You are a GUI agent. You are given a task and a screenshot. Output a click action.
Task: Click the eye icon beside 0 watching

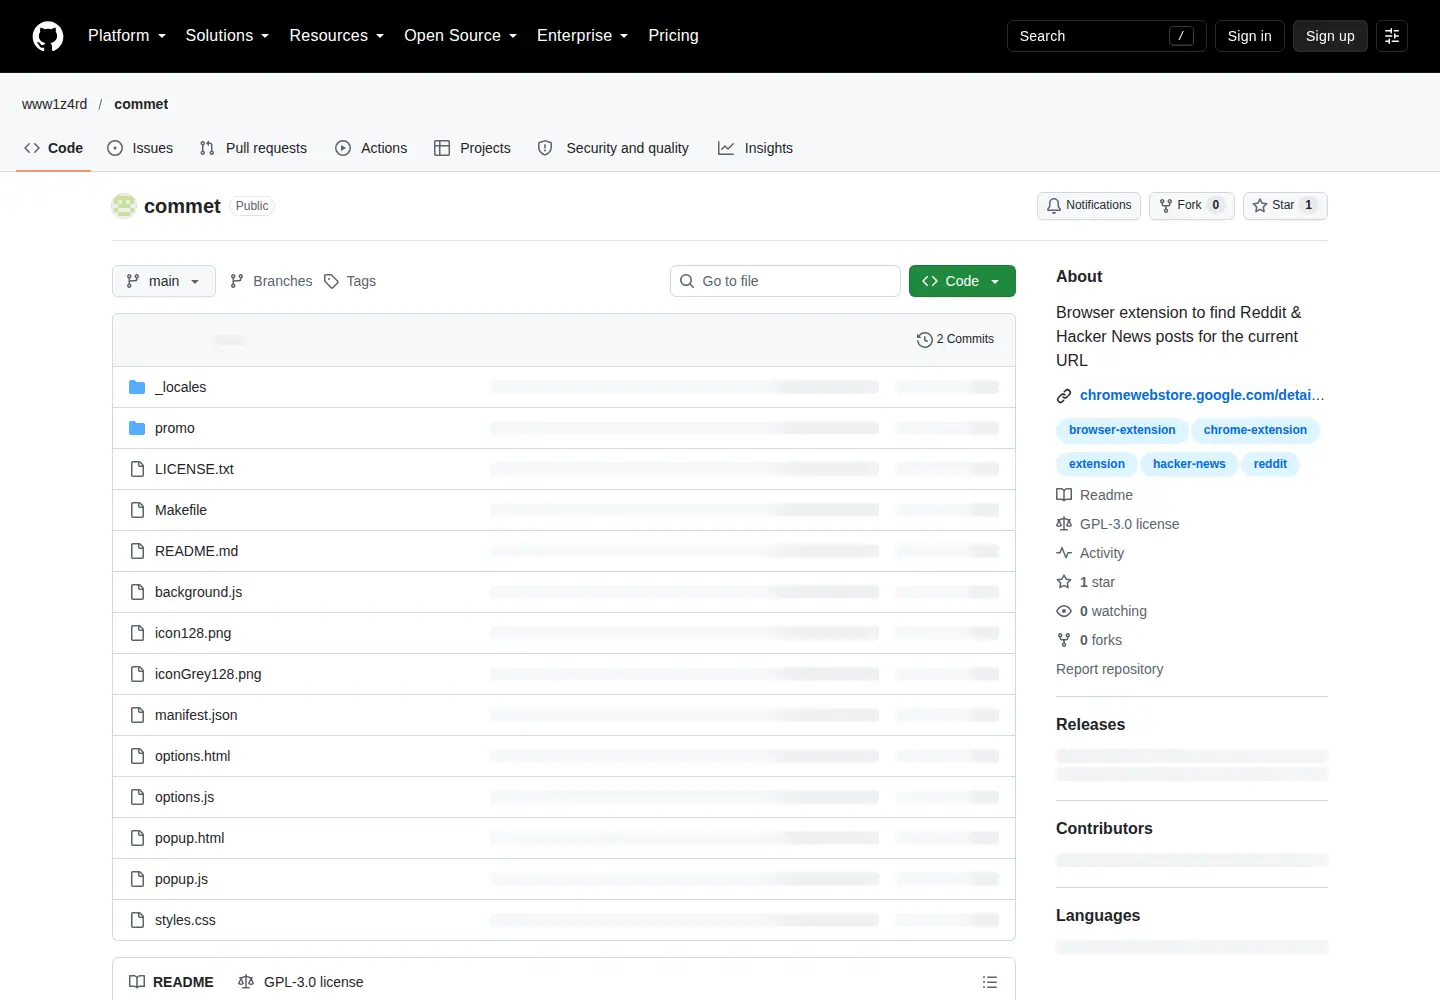[x=1064, y=611]
